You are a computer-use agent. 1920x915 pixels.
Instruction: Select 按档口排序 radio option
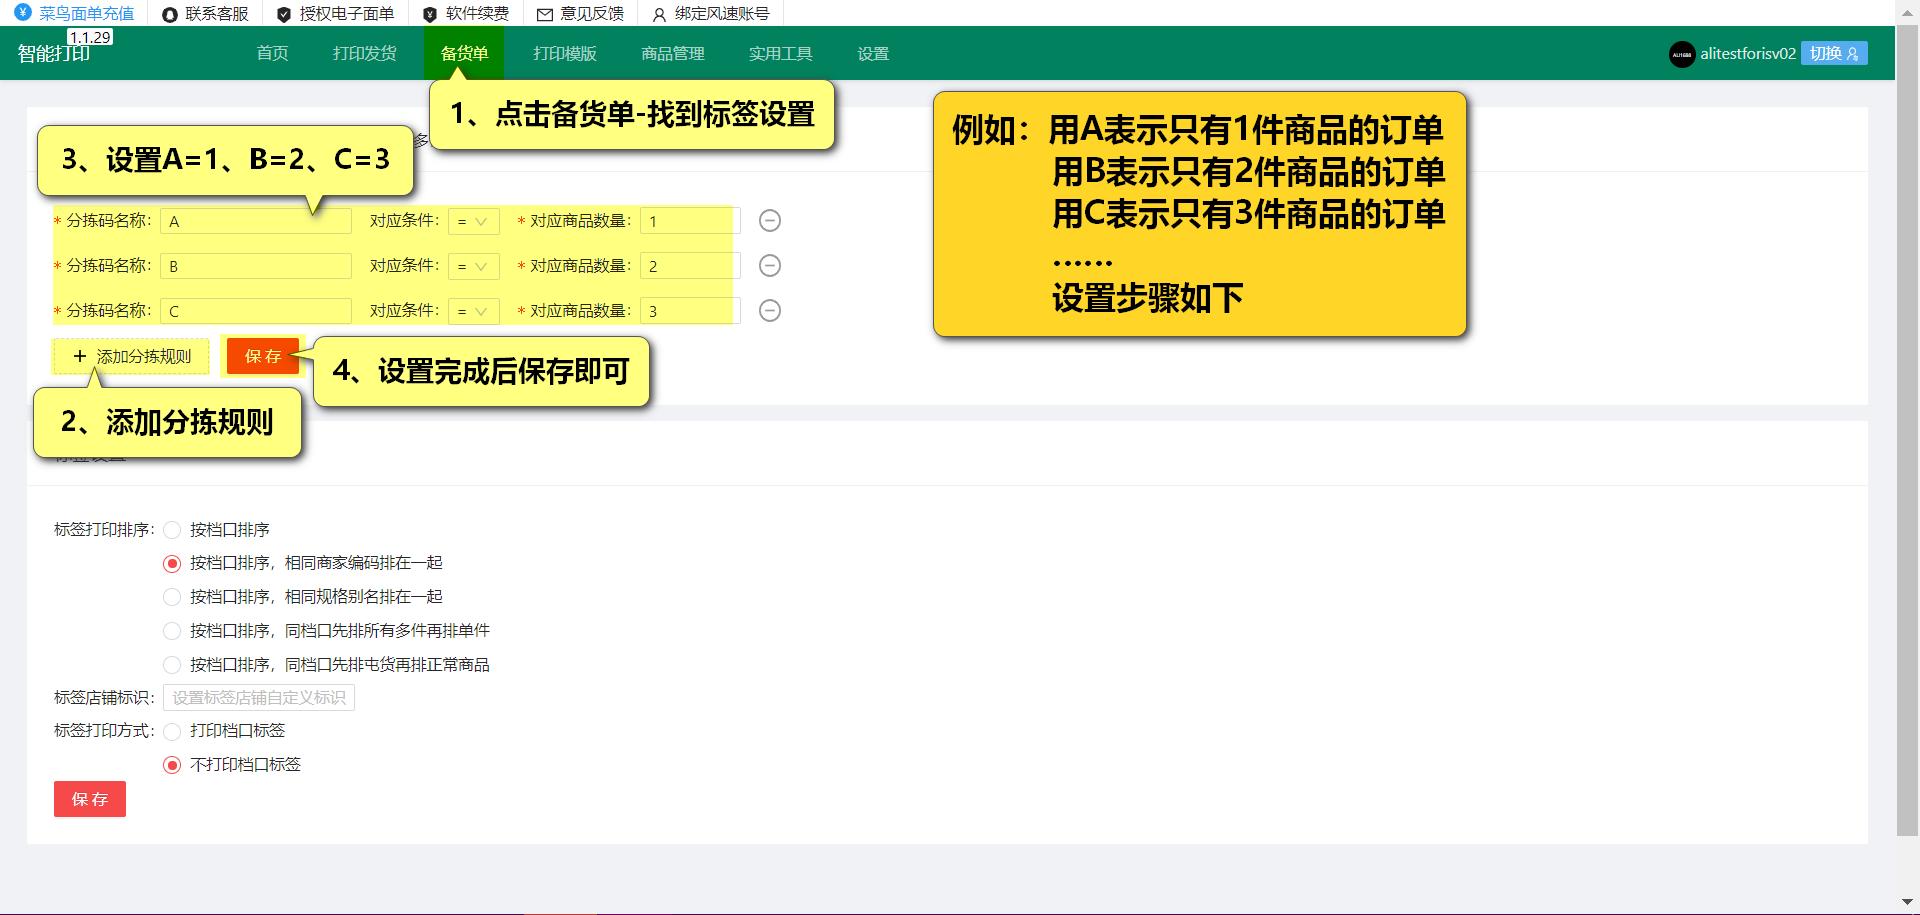tap(171, 529)
